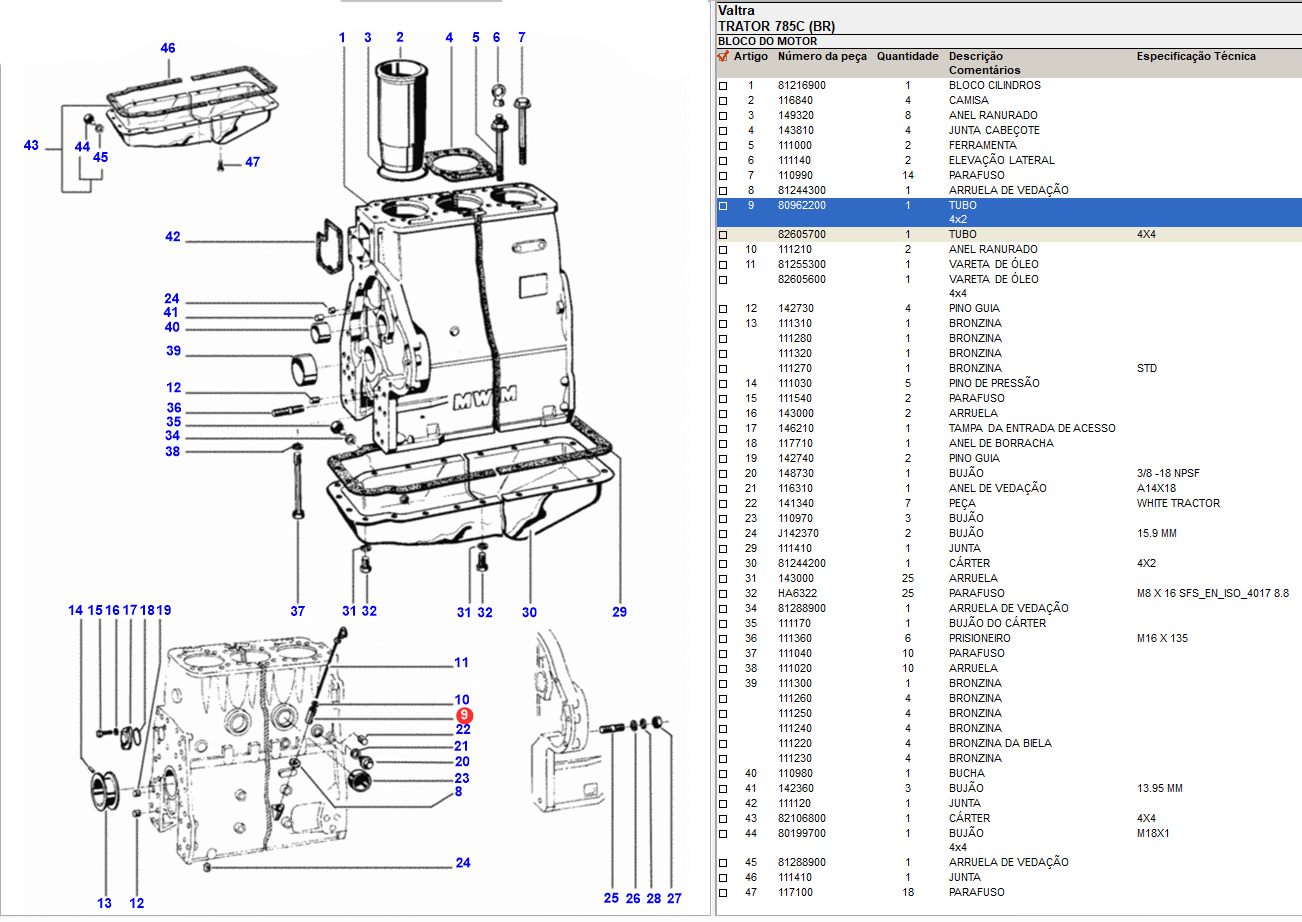Enable the checkbox for TUBO 82605700
Viewport: 1302px width, 922px height.
pos(723,235)
